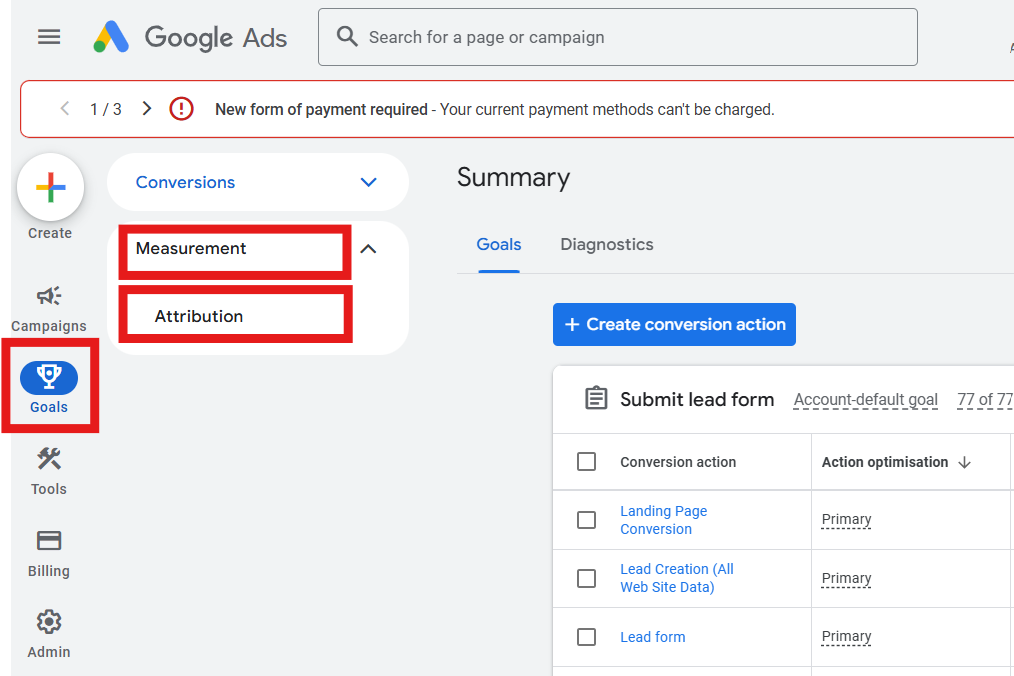Screen dimensions: 1014x676
Task: Click the Create plus button
Action: 50,187
